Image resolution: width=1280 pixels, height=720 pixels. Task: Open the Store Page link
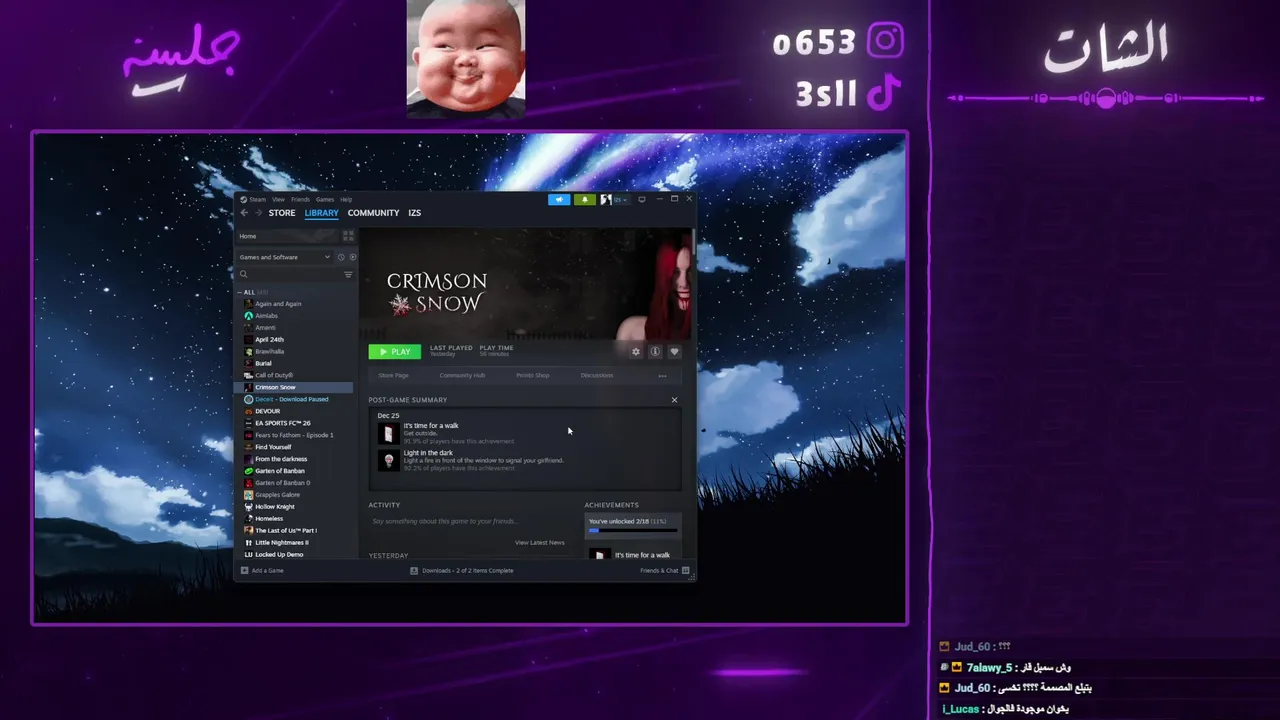click(x=393, y=376)
